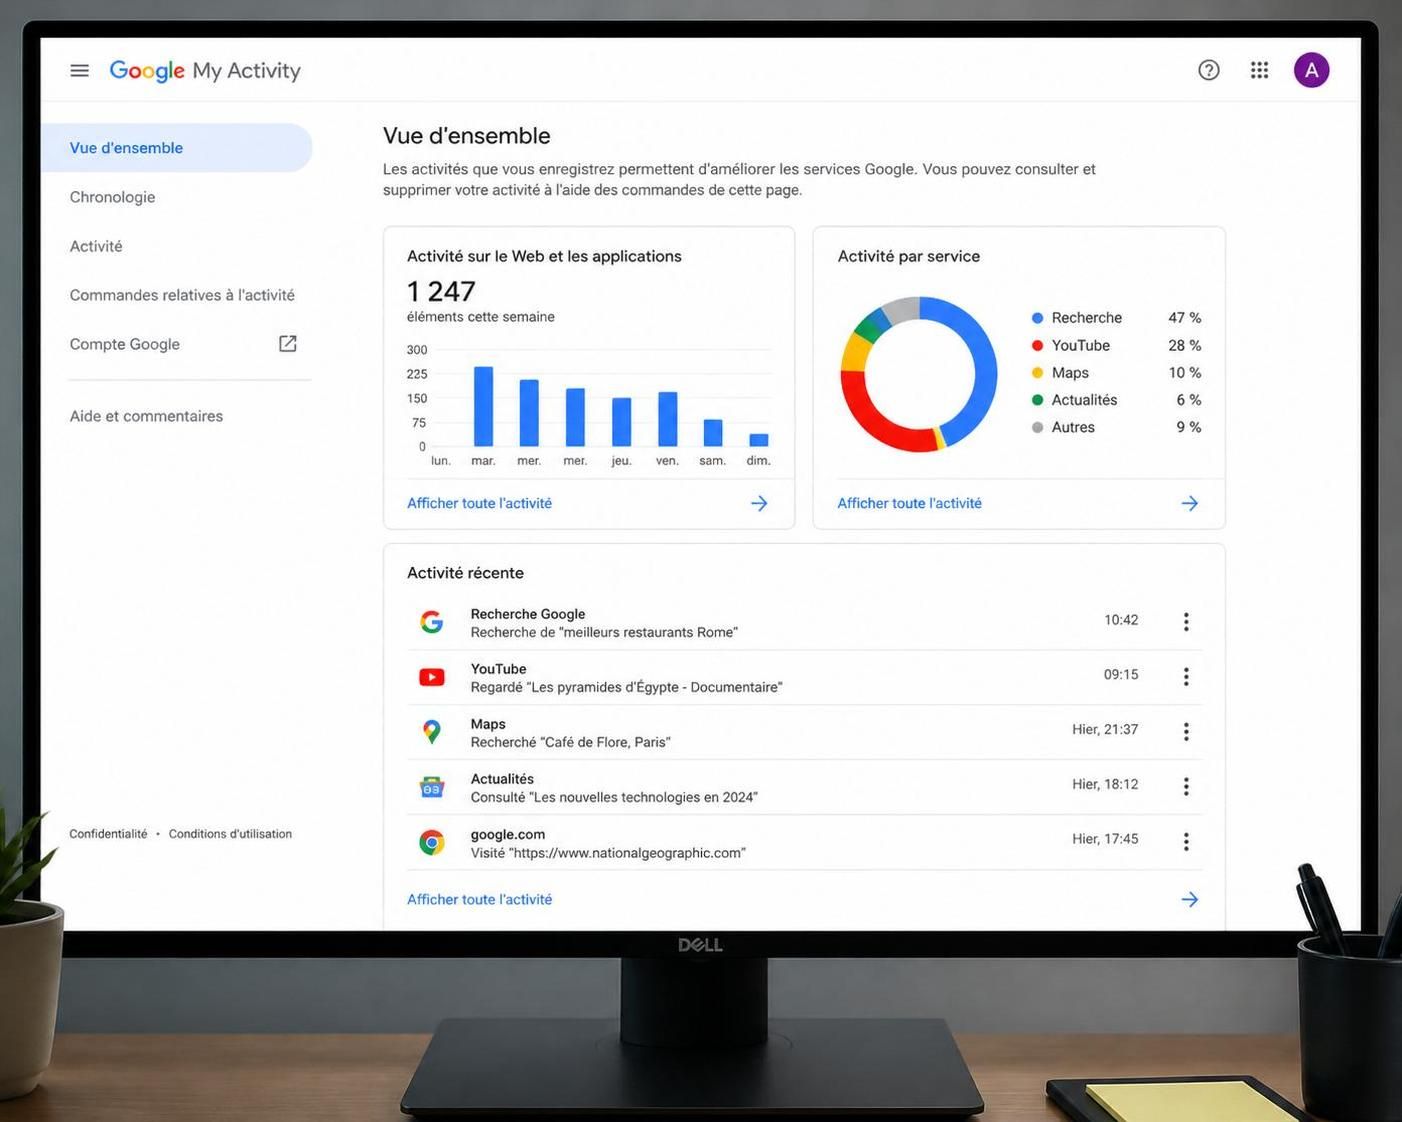Click red YouTube legend dot
This screenshot has height=1122, width=1402.
[1037, 345]
